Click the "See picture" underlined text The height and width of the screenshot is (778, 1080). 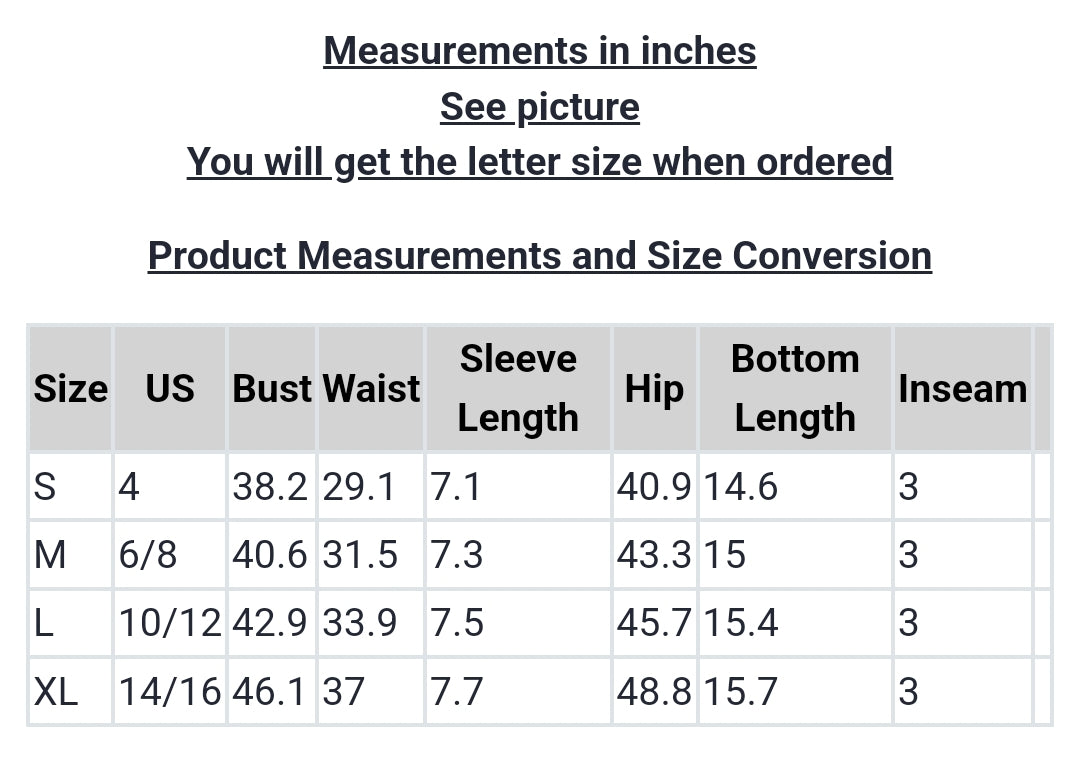point(540,106)
